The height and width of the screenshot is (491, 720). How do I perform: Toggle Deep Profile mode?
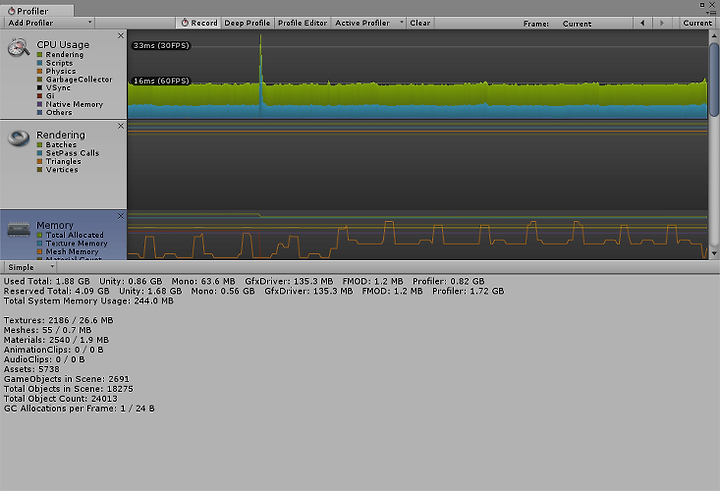(x=247, y=23)
